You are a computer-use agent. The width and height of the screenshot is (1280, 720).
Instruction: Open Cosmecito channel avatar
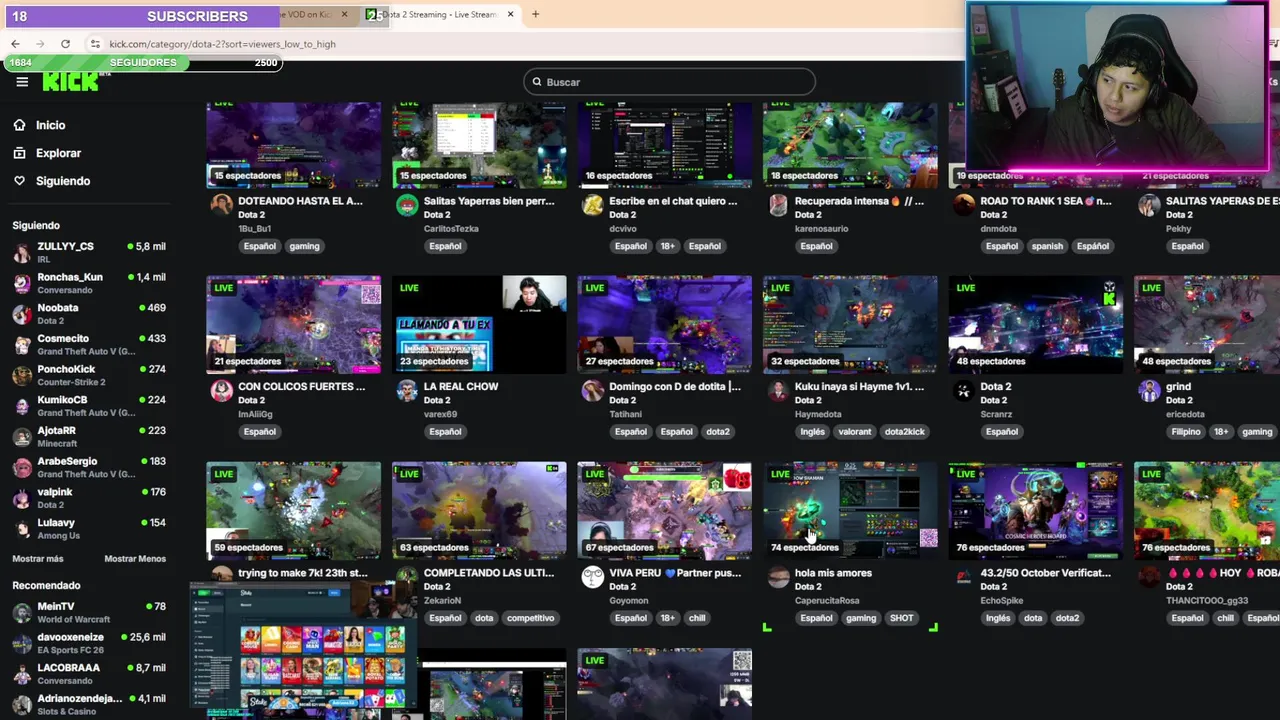click(22, 345)
